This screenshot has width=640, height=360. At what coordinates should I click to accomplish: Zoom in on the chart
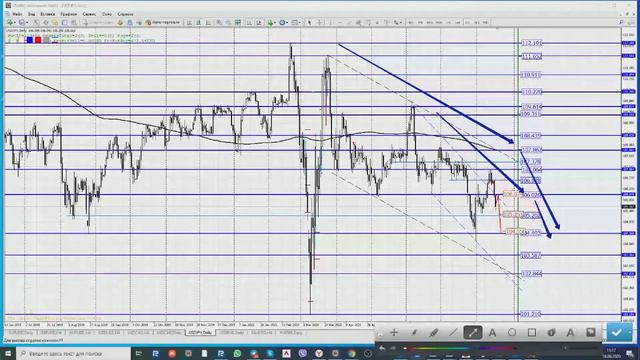point(219,22)
